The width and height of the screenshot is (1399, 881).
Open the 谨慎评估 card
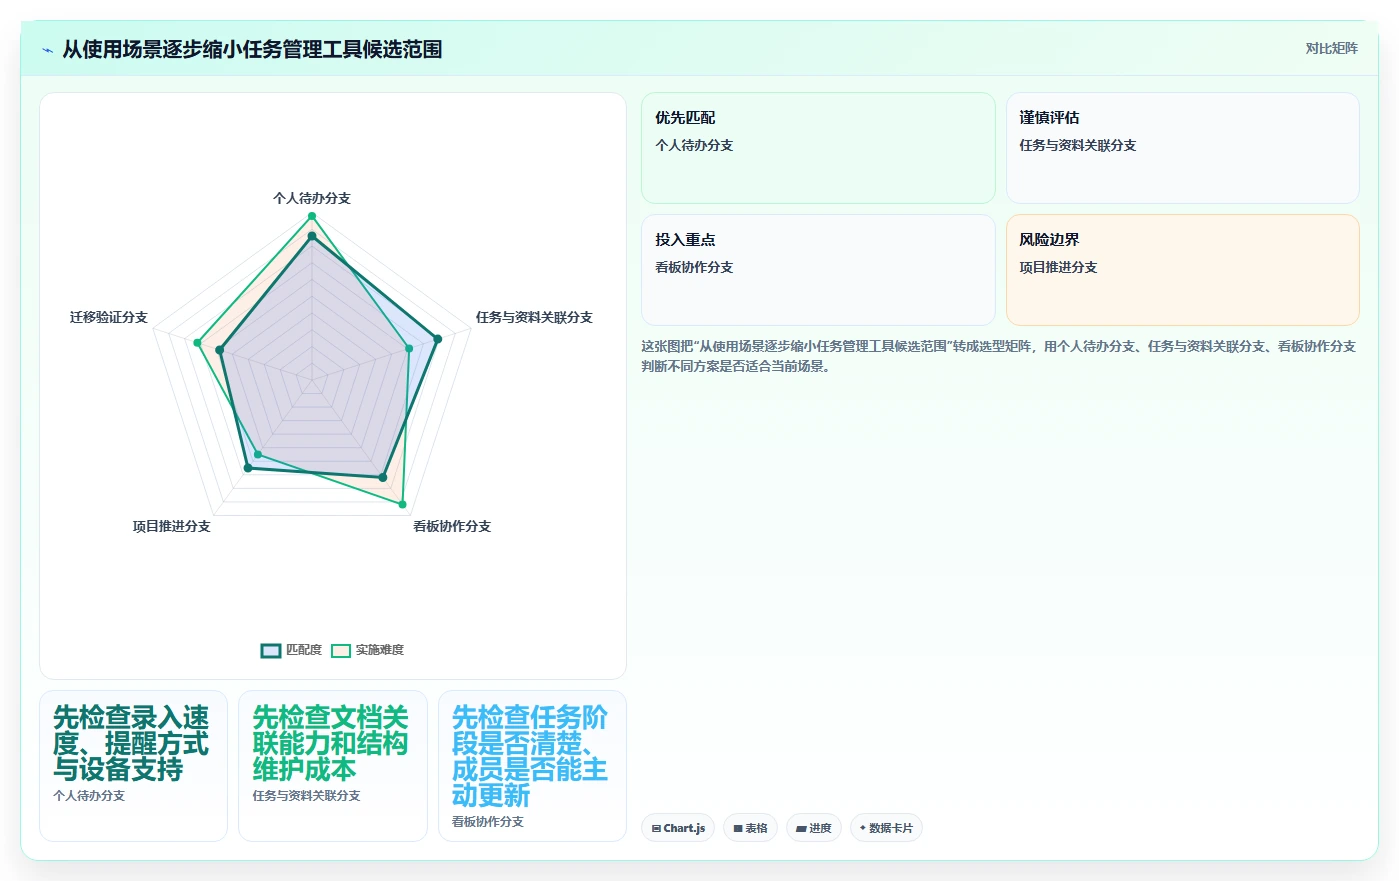1182,148
